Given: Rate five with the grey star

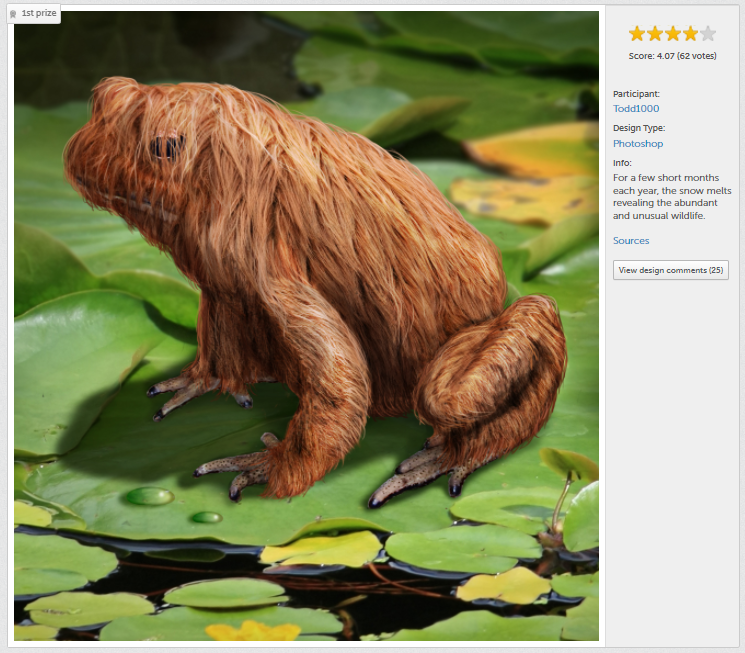Looking at the screenshot, I should pyautogui.click(x=708, y=34).
